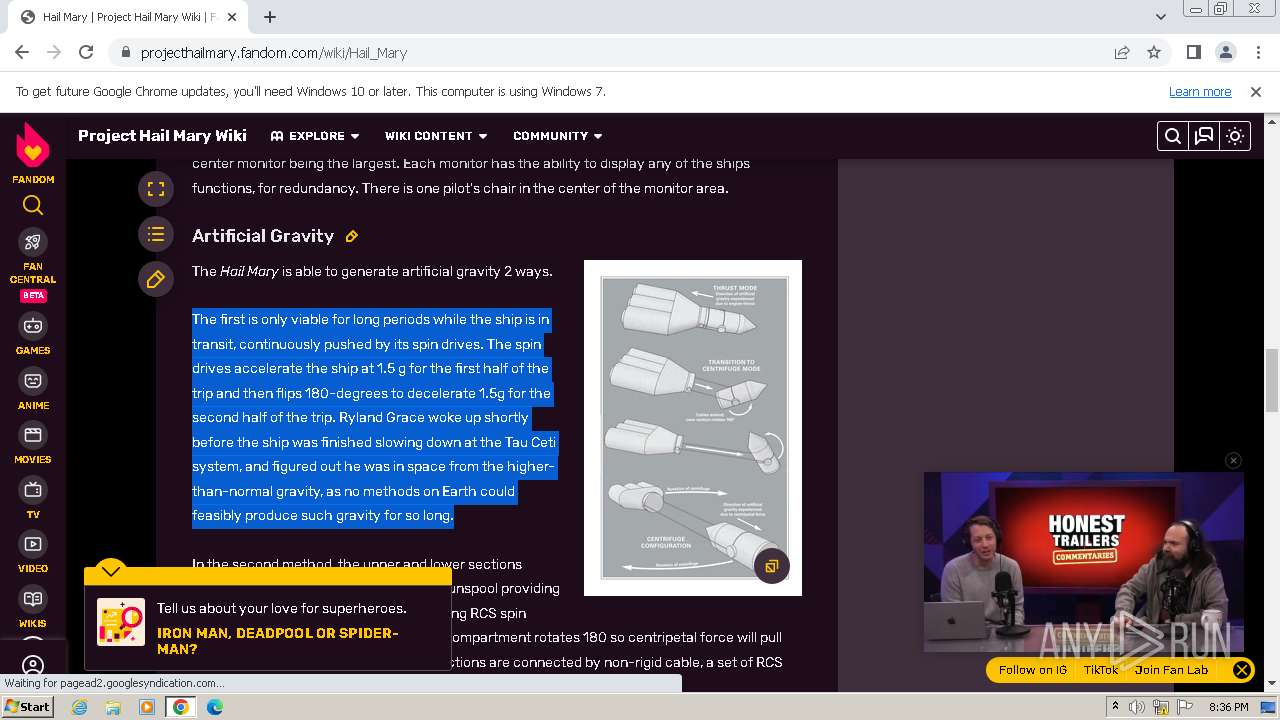Go to the Video section
1280x720 pixels.
(x=33, y=553)
